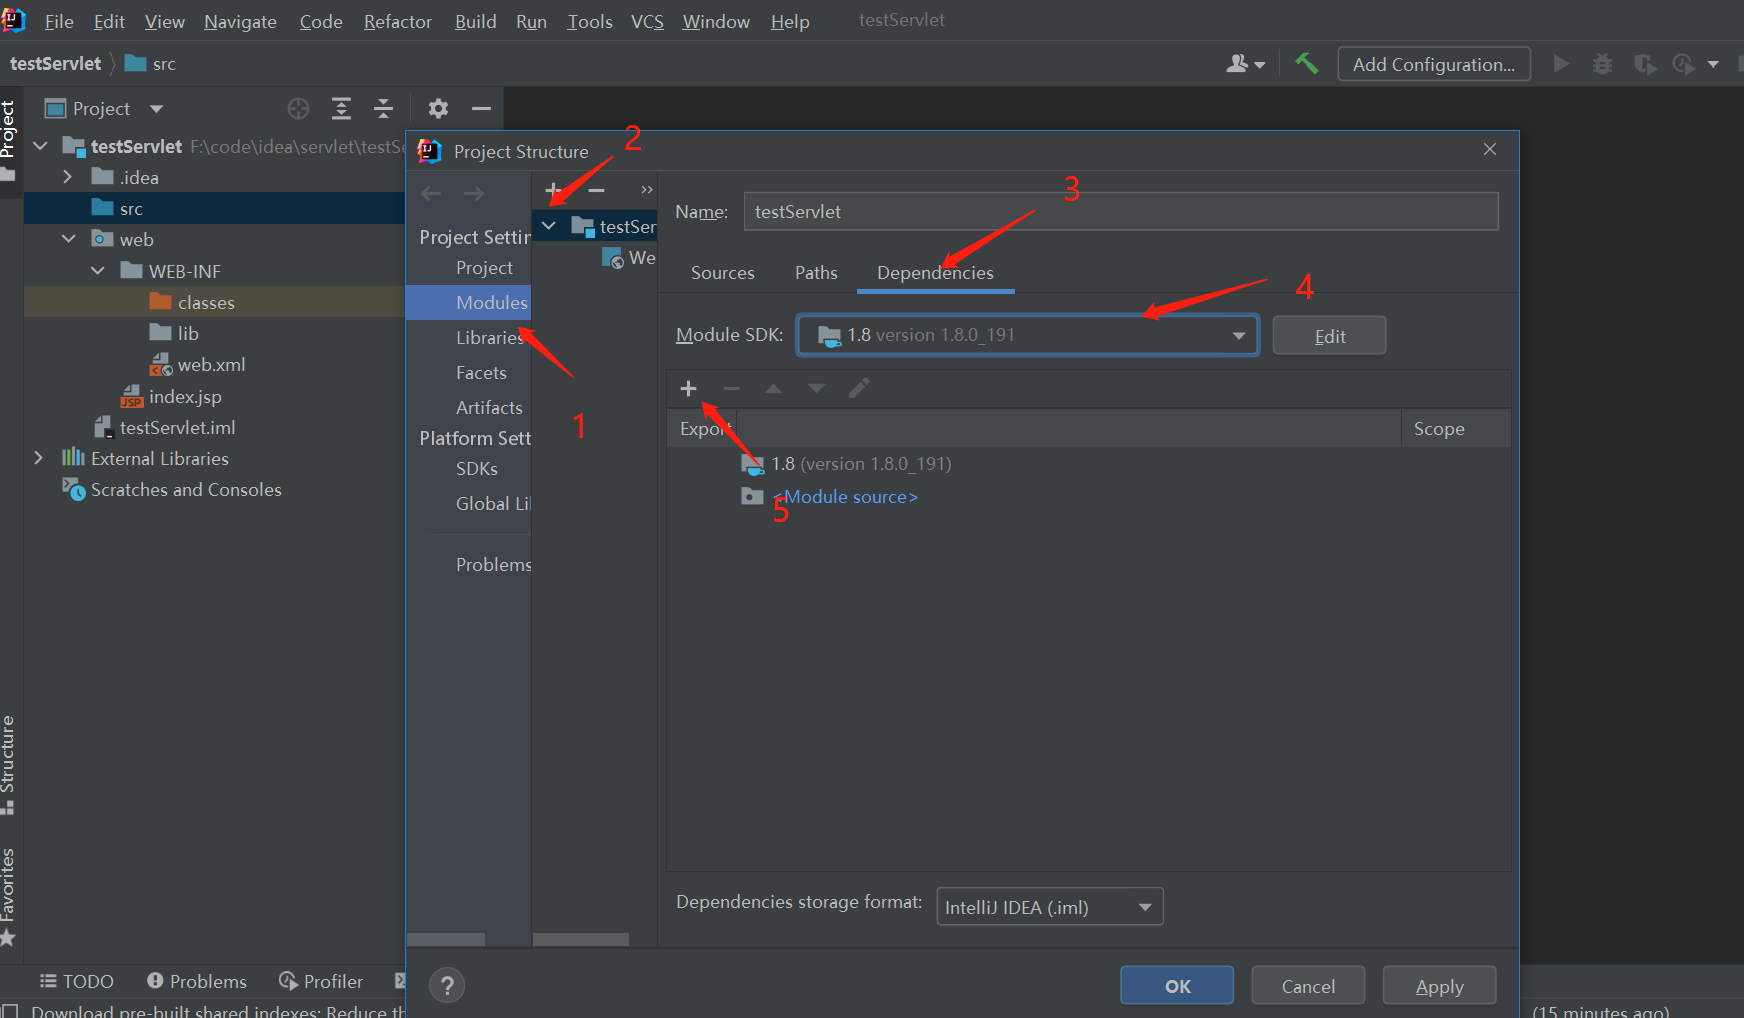Click the Apply button
This screenshot has width=1744, height=1018.
point(1439,986)
